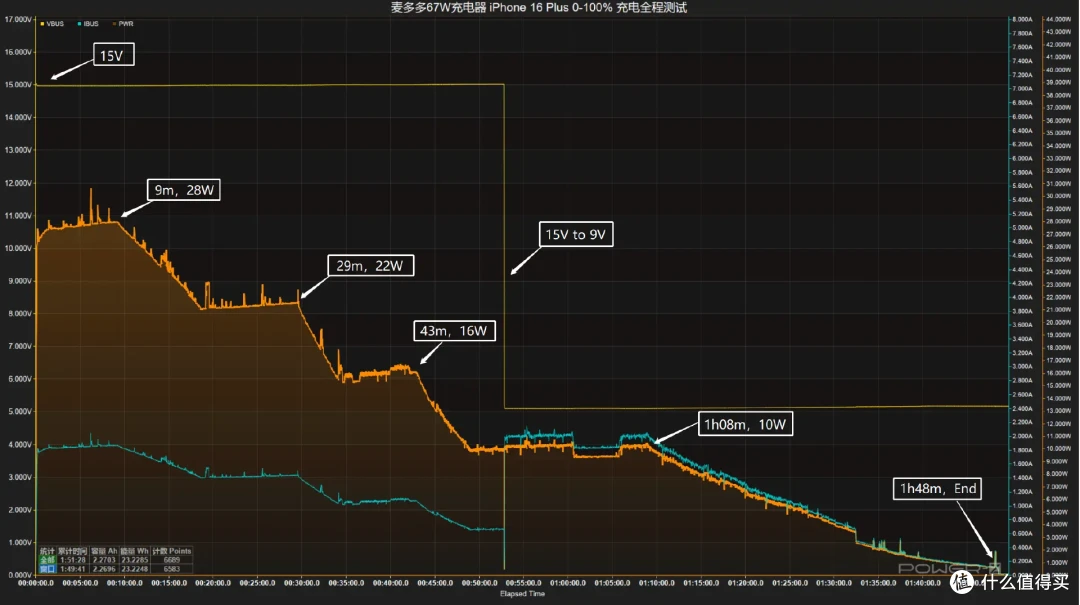Select the green 全部 statistics row label

point(48,560)
